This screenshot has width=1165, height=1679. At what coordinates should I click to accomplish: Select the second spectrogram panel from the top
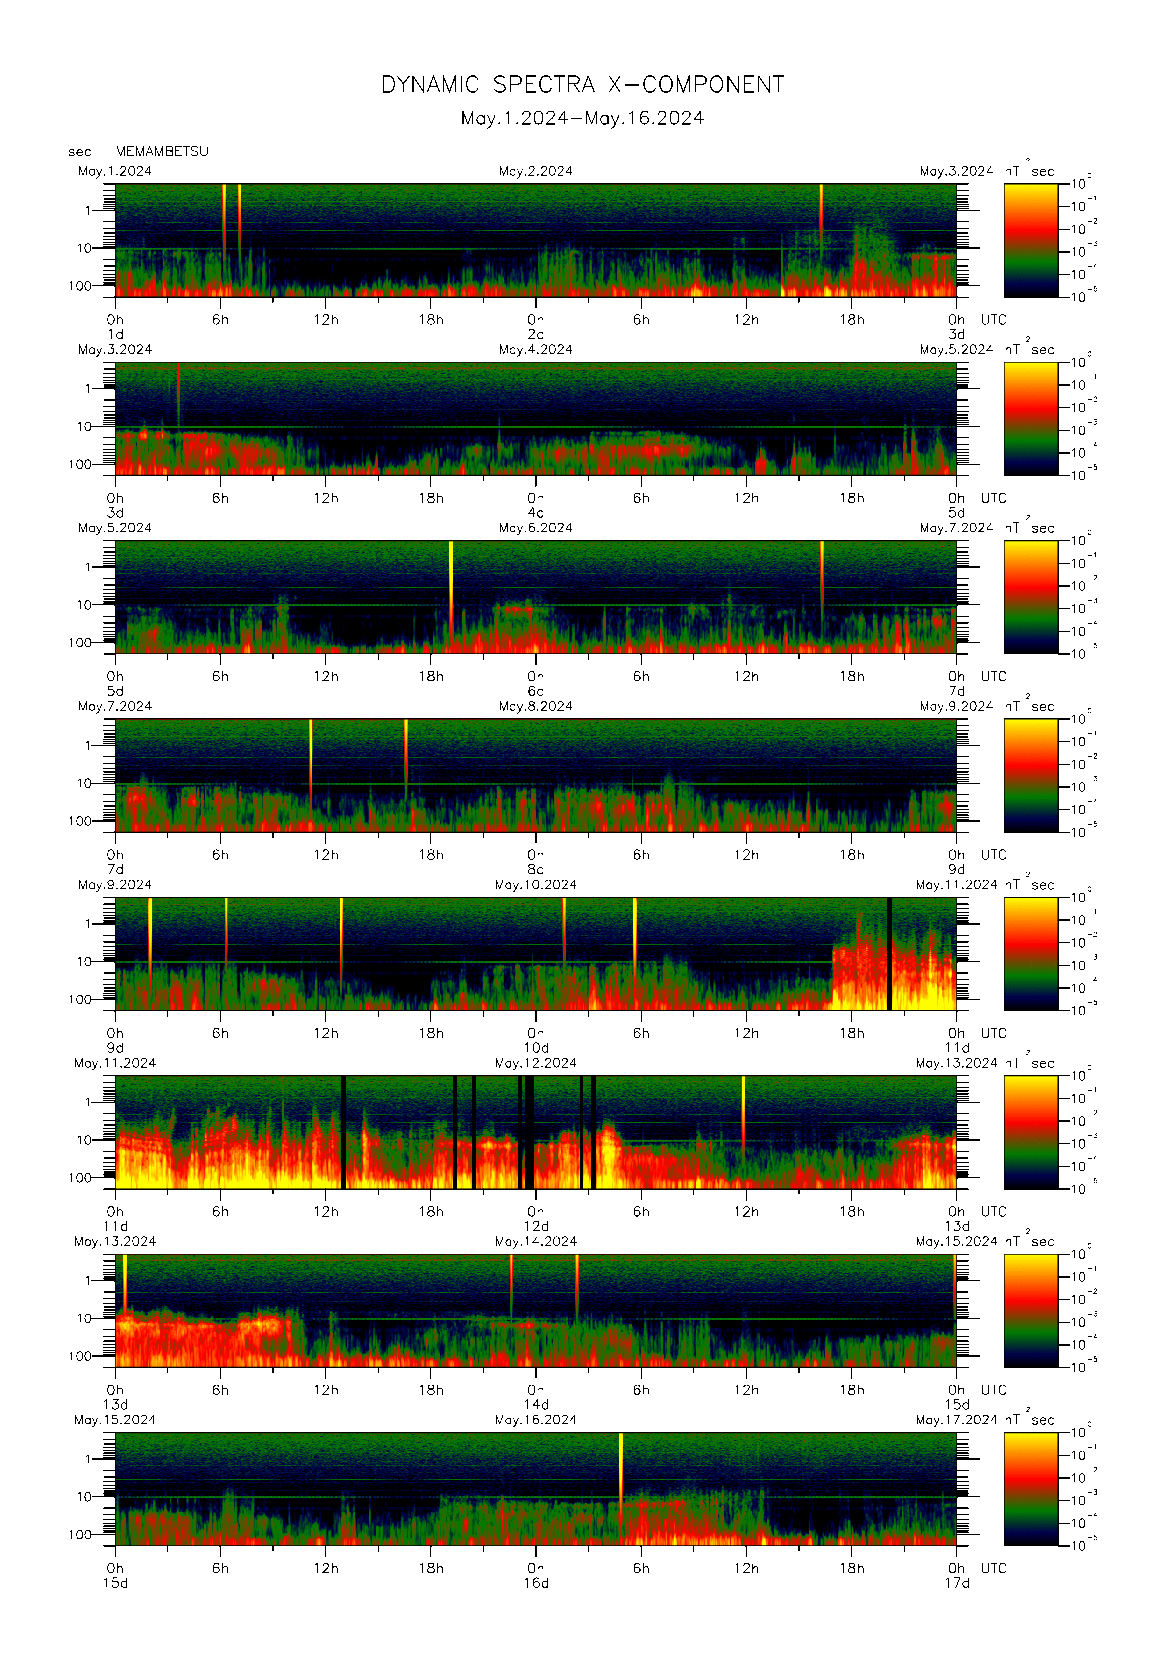pyautogui.click(x=535, y=418)
